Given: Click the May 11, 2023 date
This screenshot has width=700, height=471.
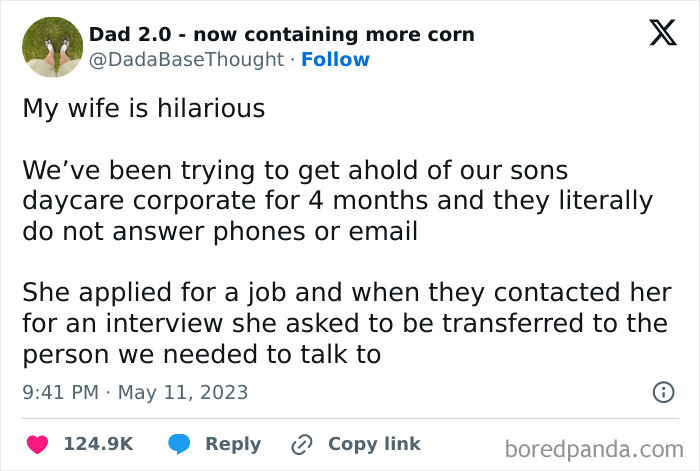Looking at the screenshot, I should pyautogui.click(x=183, y=393).
